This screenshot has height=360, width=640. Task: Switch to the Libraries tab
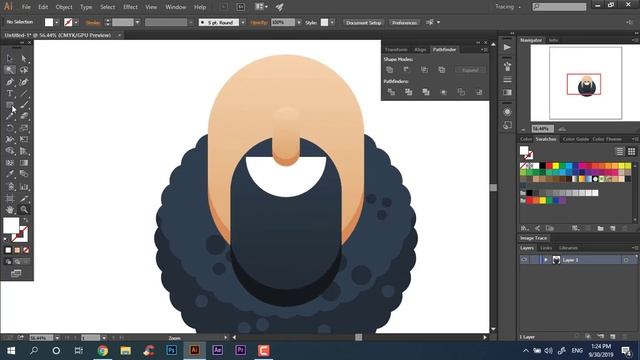point(568,248)
